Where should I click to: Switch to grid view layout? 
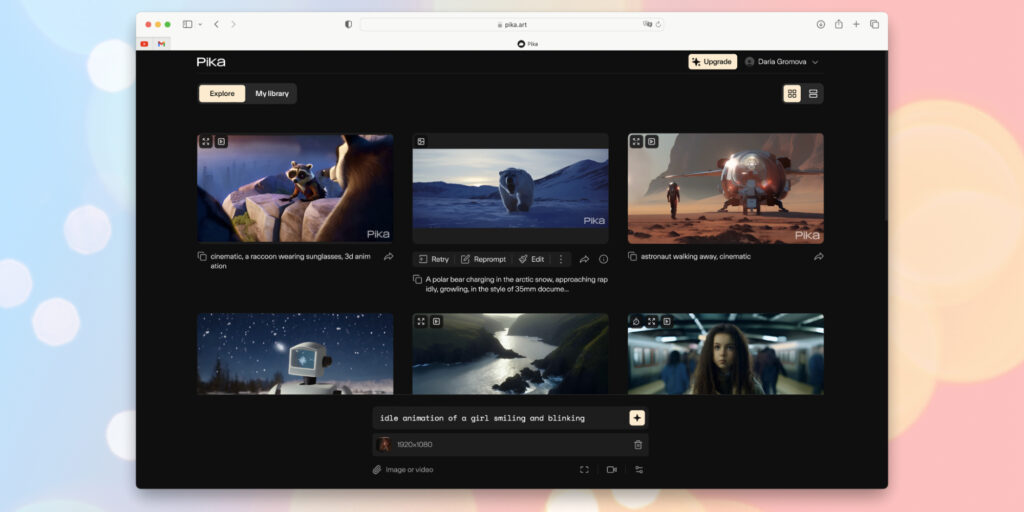792,93
